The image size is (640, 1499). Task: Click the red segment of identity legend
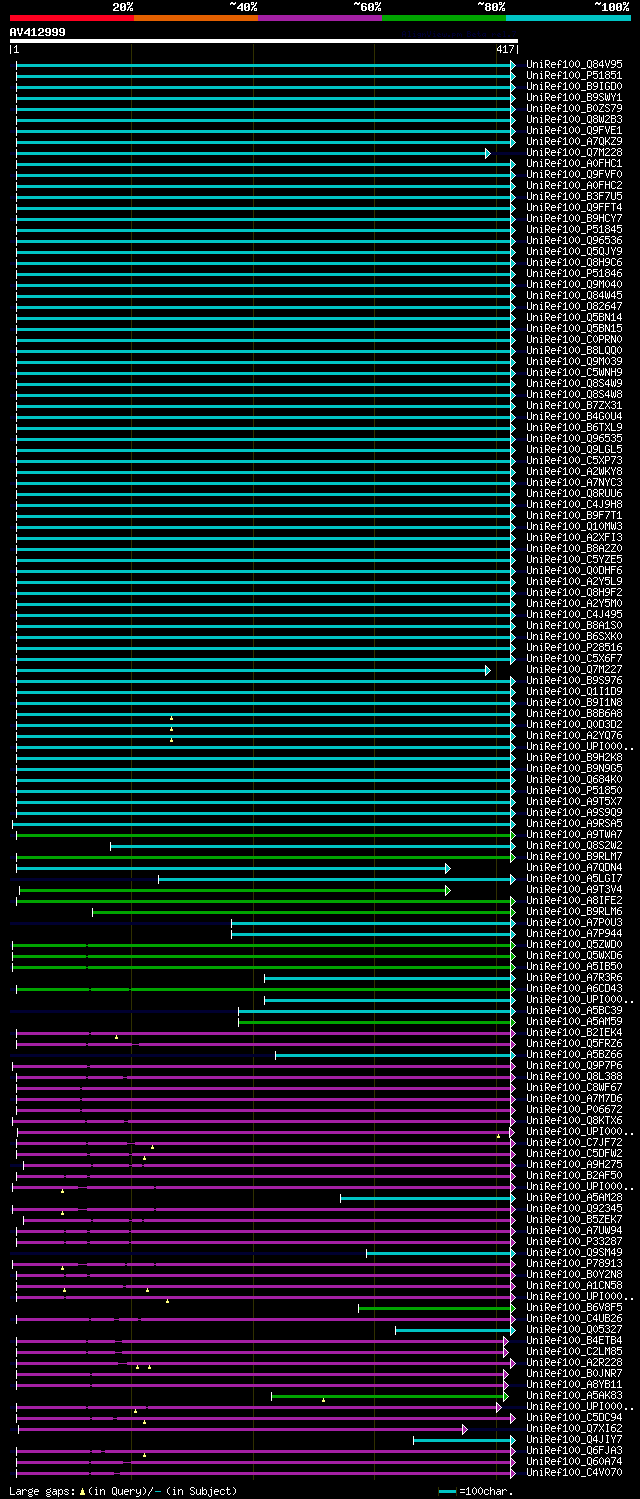click(x=71, y=17)
